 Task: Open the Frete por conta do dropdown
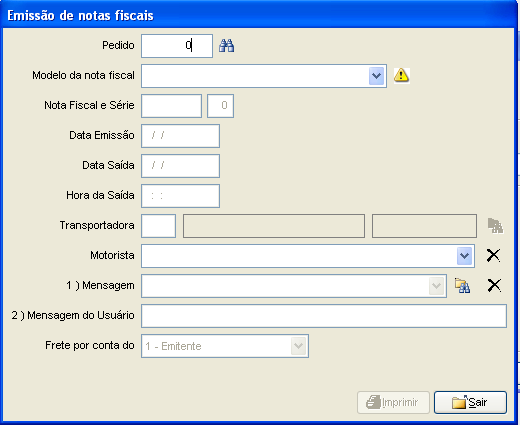tap(299, 346)
